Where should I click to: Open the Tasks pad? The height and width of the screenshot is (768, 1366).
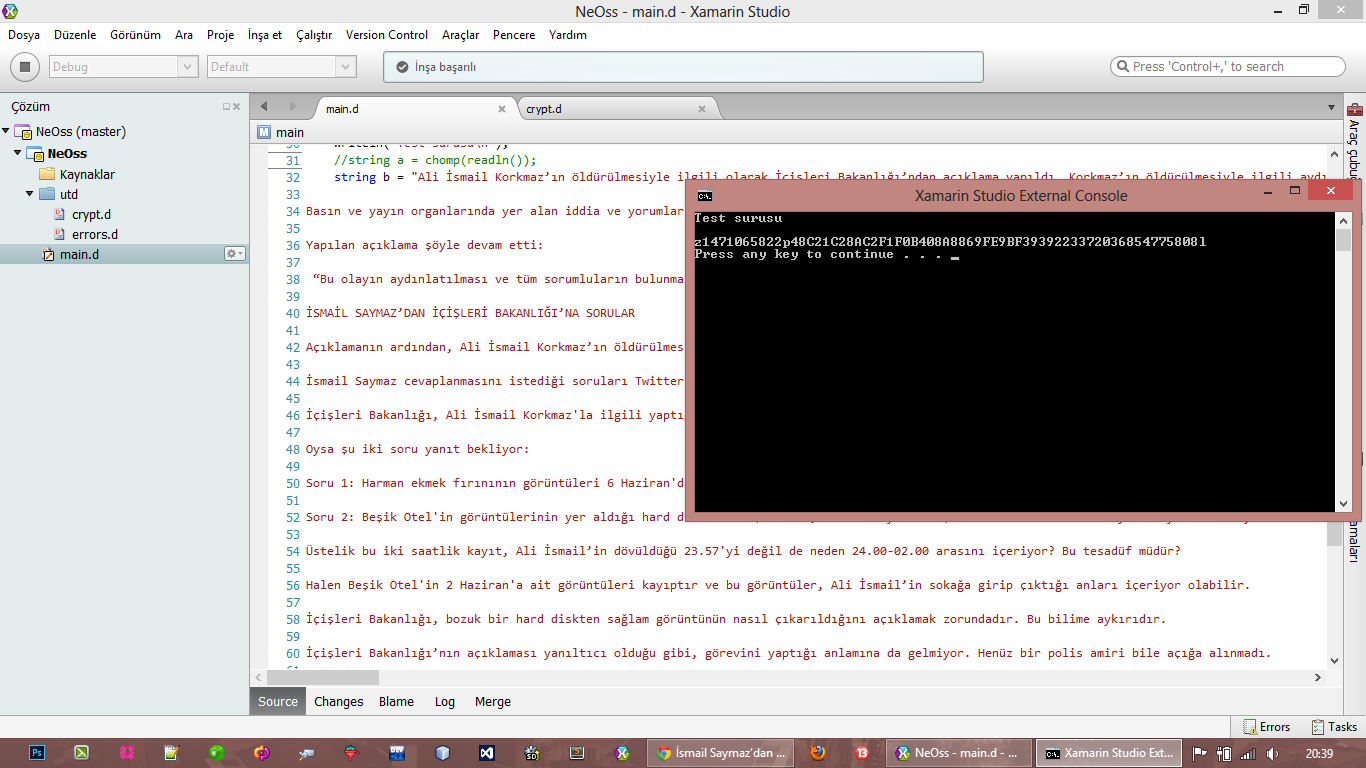coord(1333,727)
